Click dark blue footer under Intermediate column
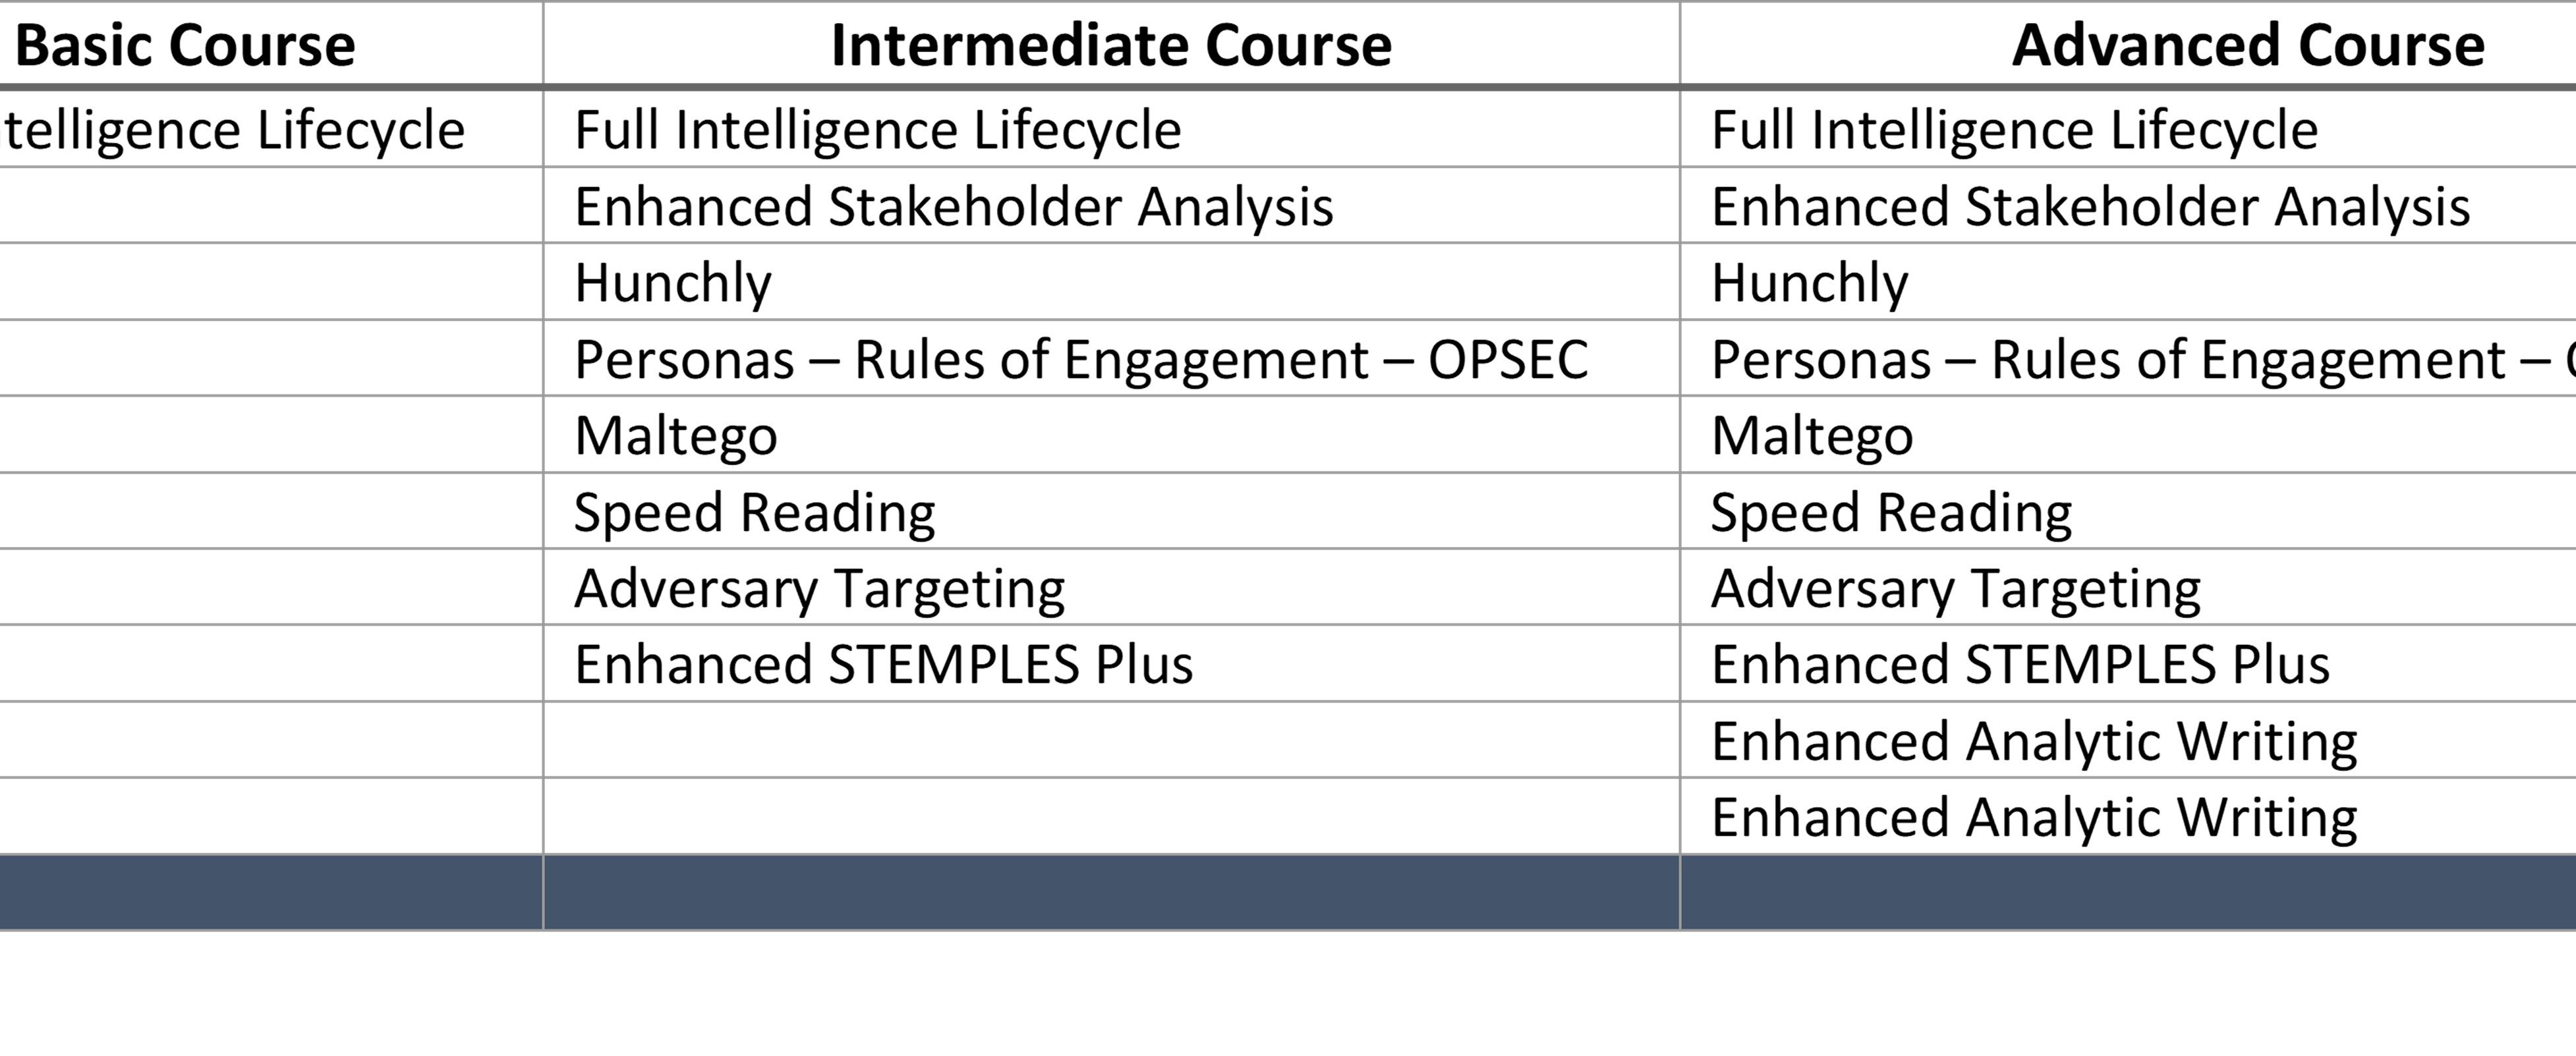2576x1056 pixels. [x=1112, y=893]
